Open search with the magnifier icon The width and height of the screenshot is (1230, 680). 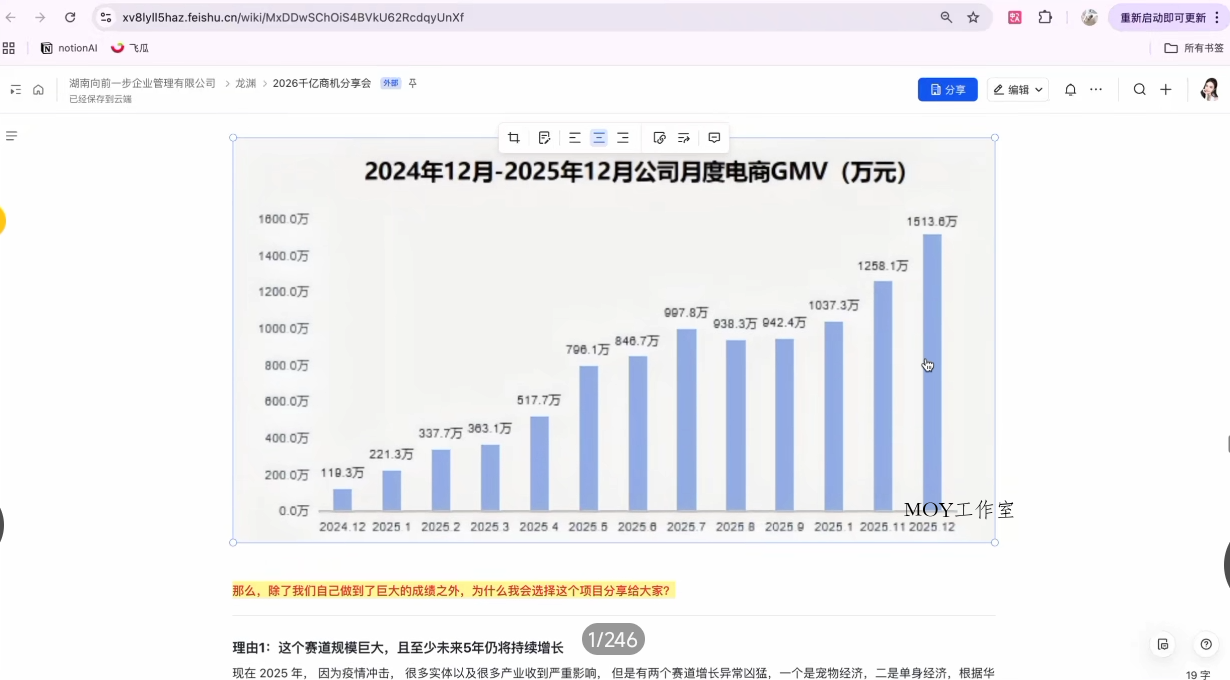click(1140, 89)
